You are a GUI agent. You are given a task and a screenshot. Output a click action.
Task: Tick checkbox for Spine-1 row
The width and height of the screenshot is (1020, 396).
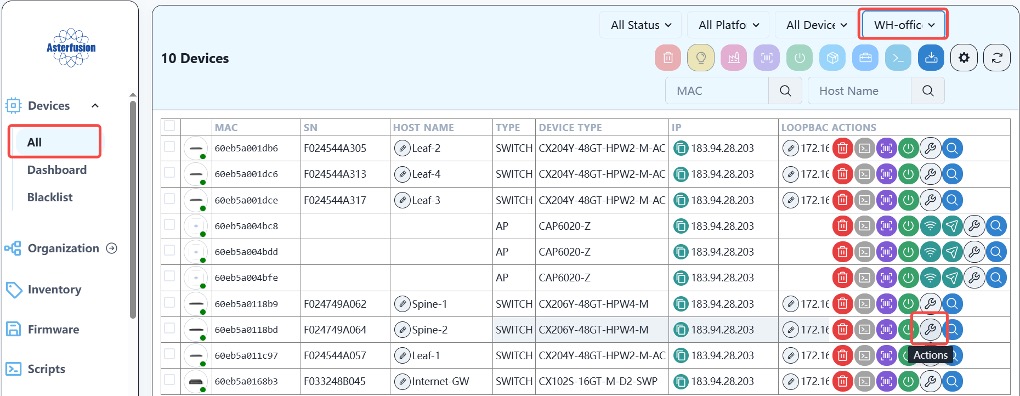170,302
